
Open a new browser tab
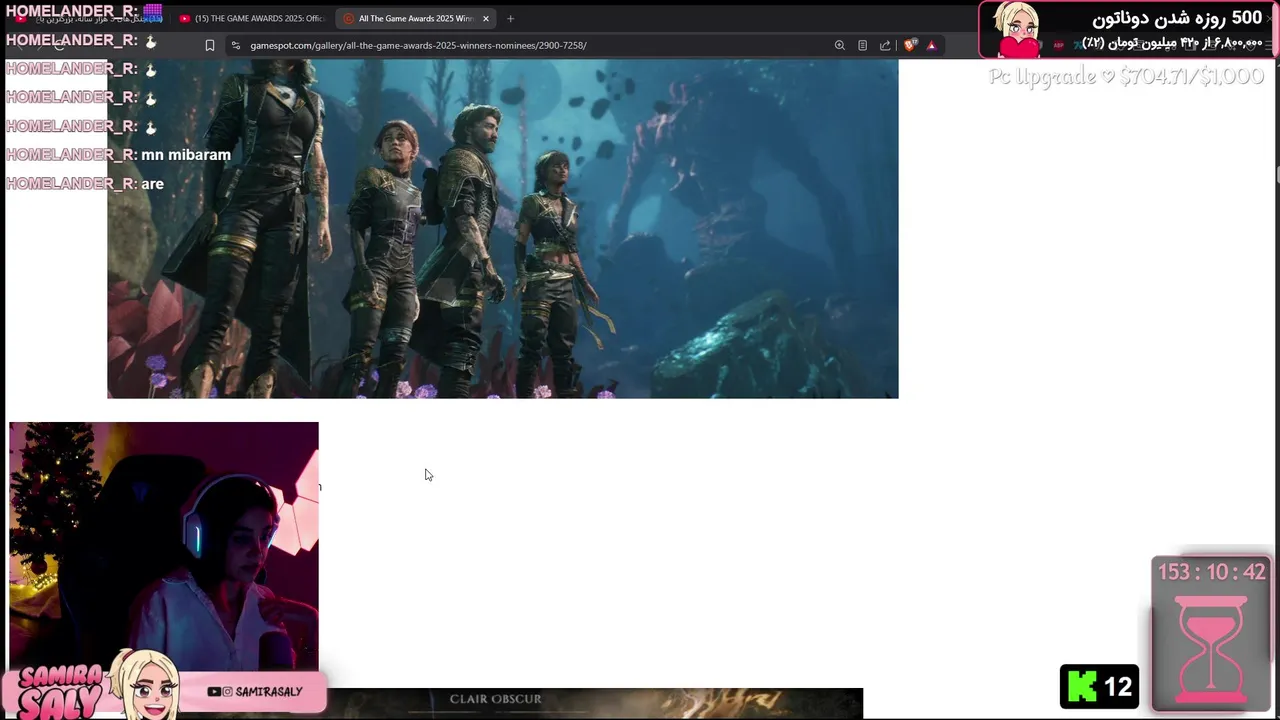click(x=510, y=18)
